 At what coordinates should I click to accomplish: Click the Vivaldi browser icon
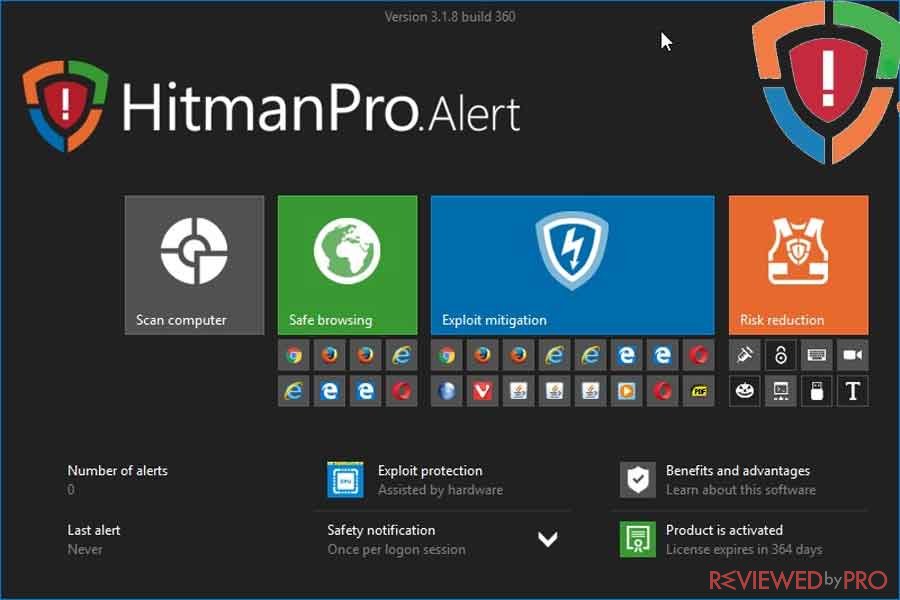coord(482,391)
